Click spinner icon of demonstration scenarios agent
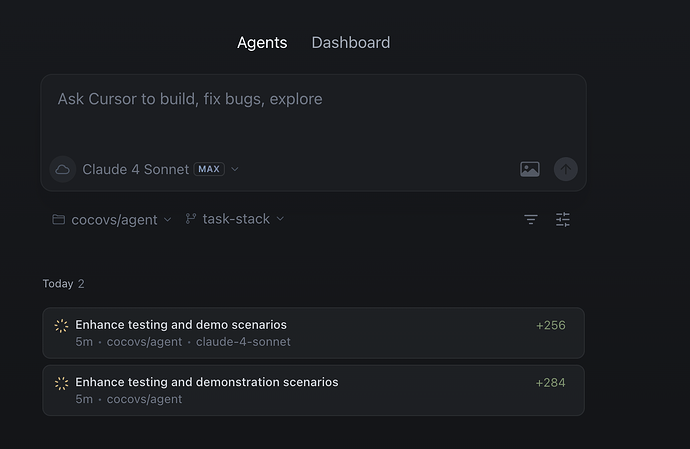 pyautogui.click(x=61, y=383)
